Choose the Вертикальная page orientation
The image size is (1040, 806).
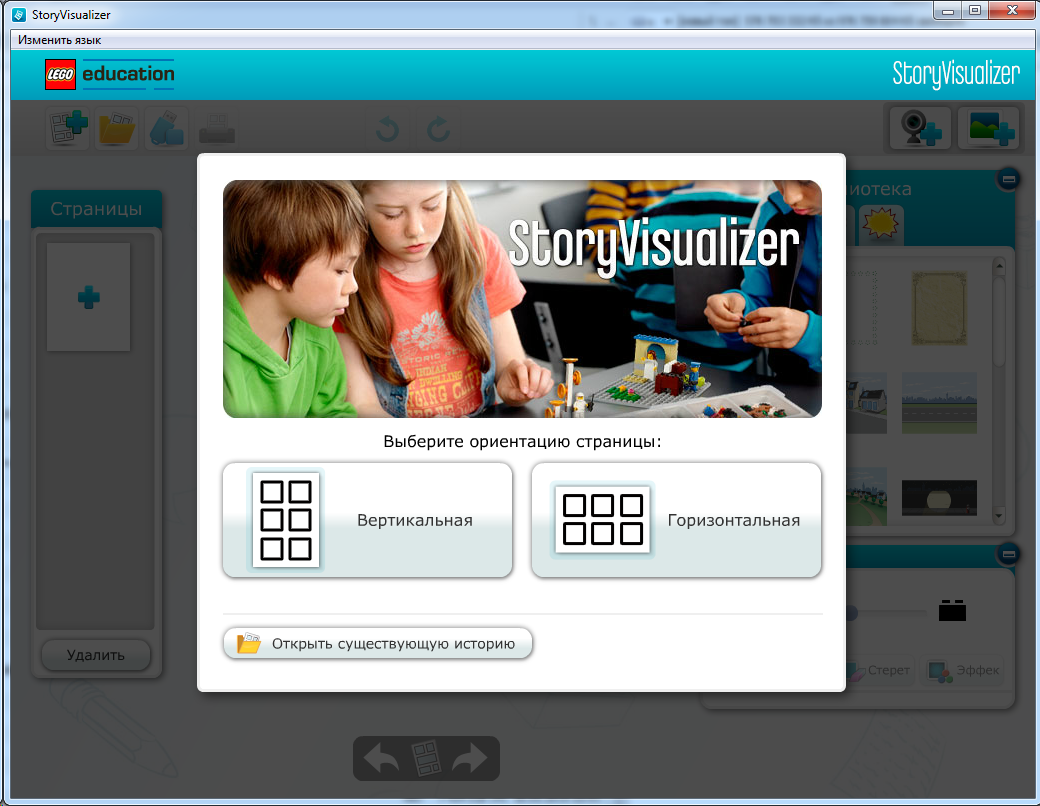point(367,520)
